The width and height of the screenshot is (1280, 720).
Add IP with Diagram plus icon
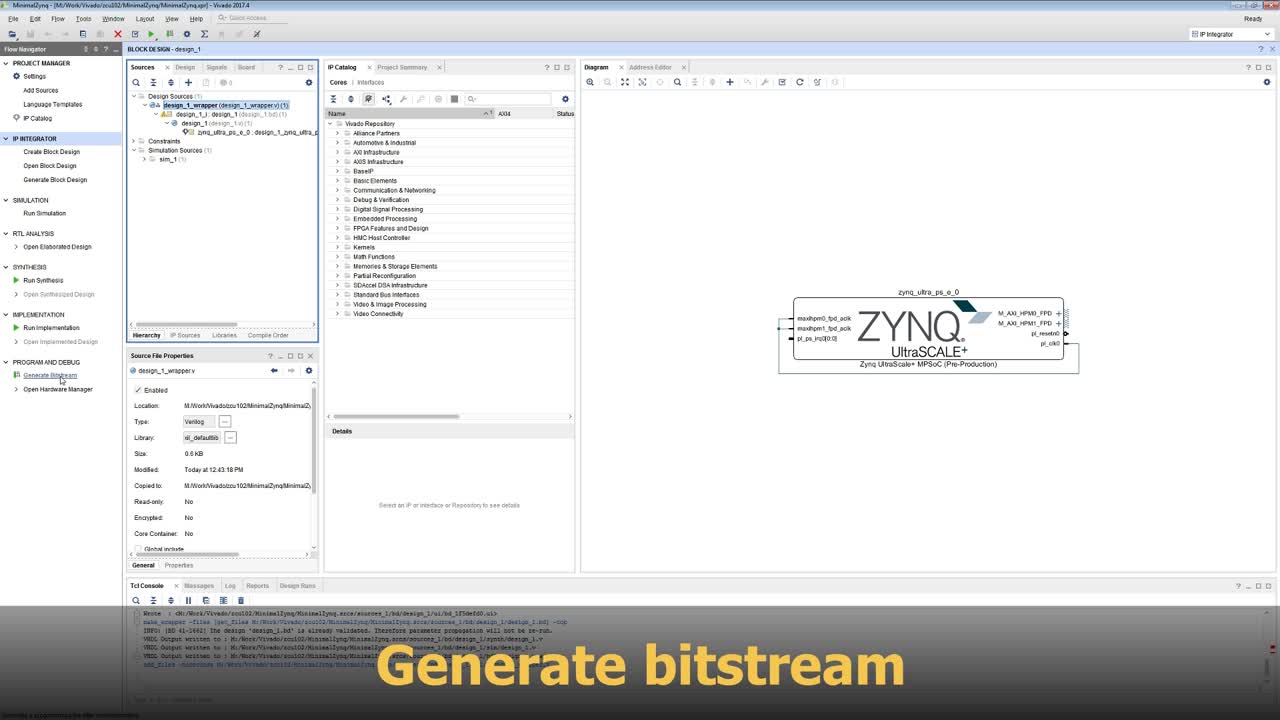click(730, 82)
